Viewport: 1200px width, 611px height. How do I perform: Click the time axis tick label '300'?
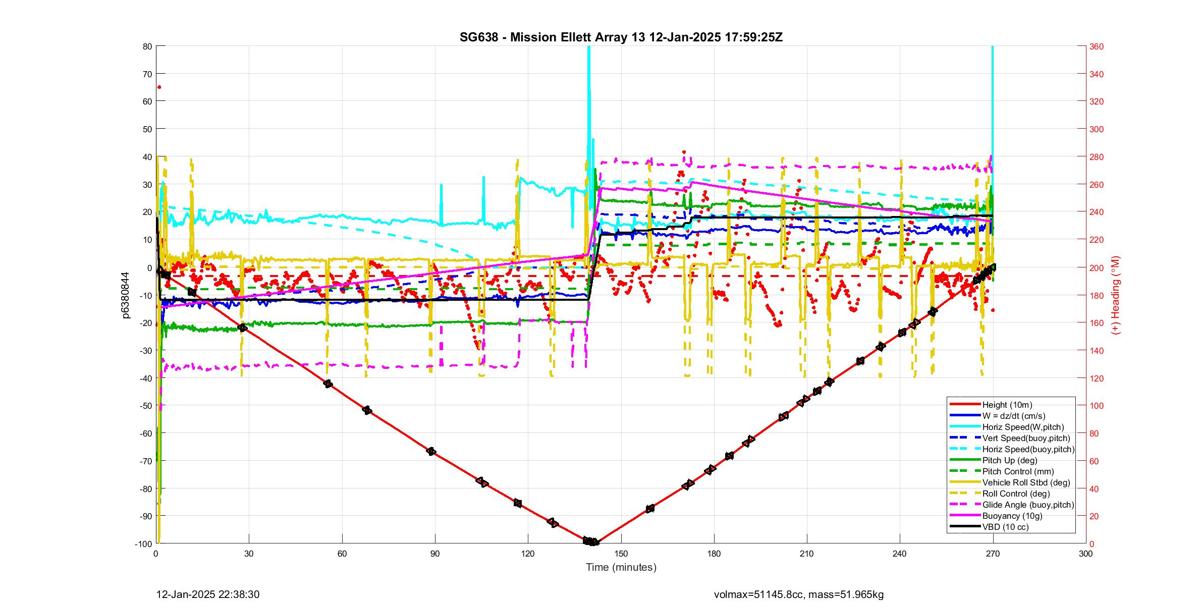click(x=1086, y=553)
